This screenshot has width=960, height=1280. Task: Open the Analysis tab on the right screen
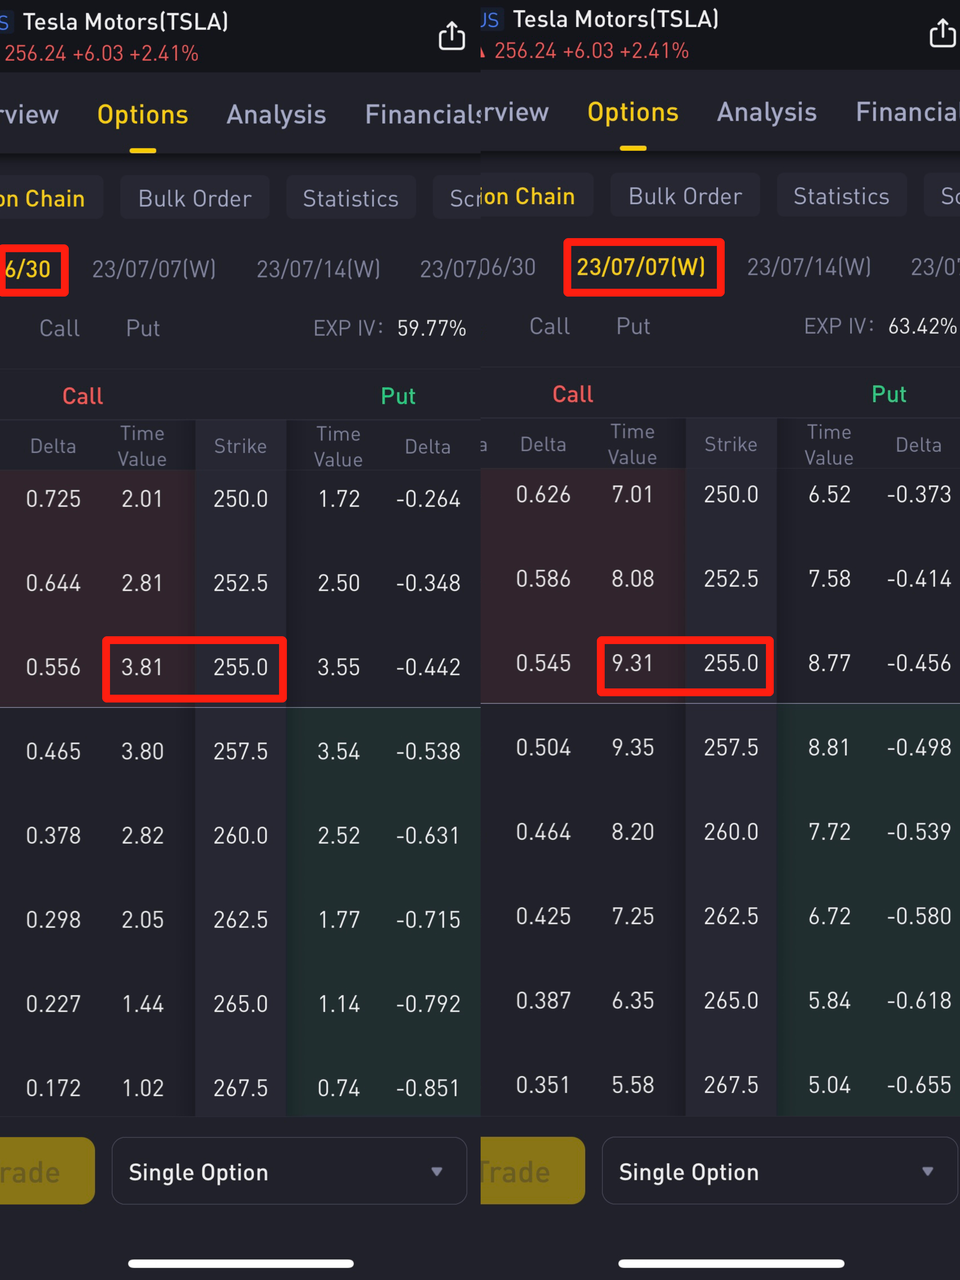coord(766,112)
